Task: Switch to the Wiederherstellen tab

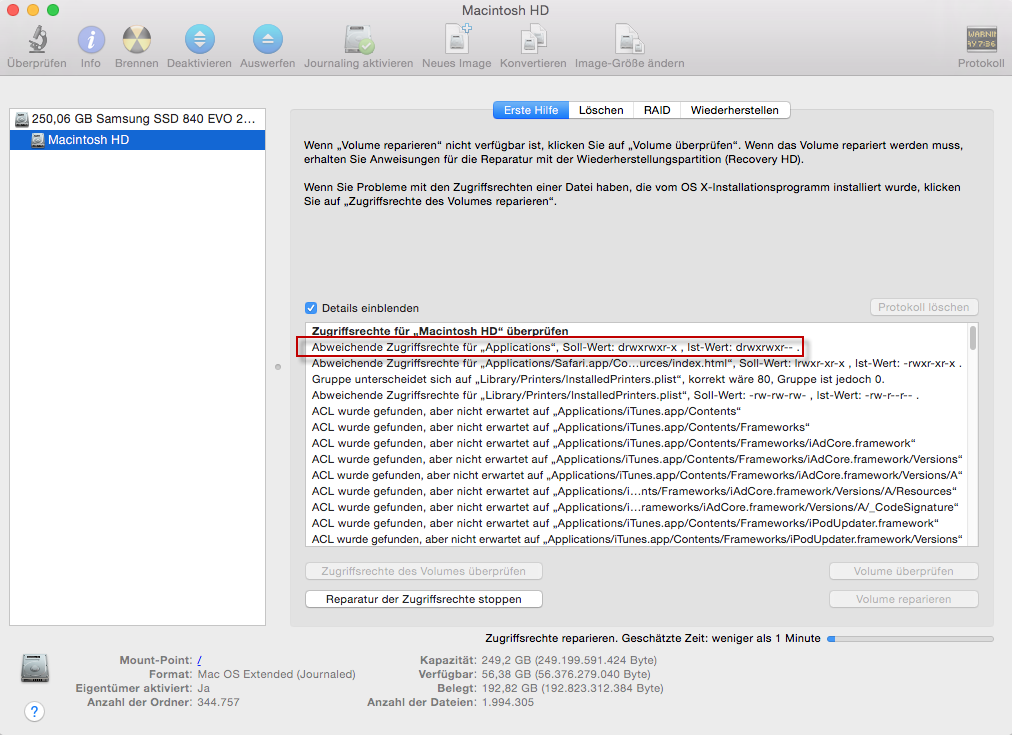Action: 734,110
